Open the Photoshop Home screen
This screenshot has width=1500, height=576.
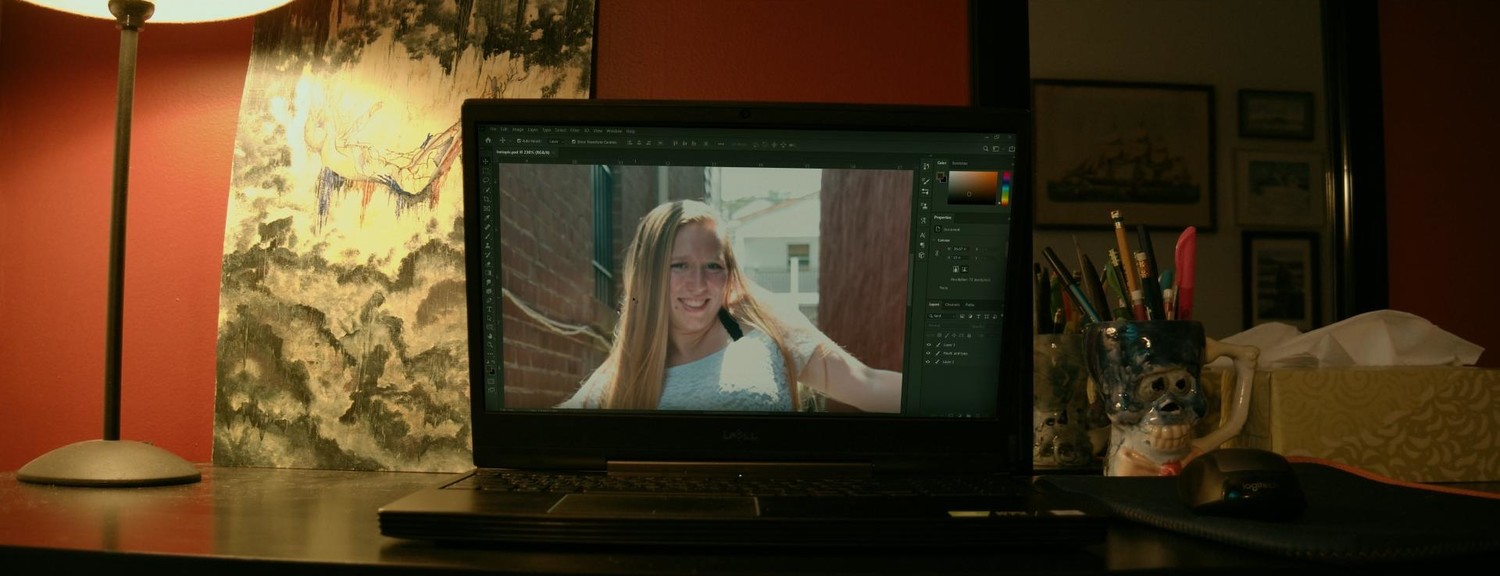(488, 141)
